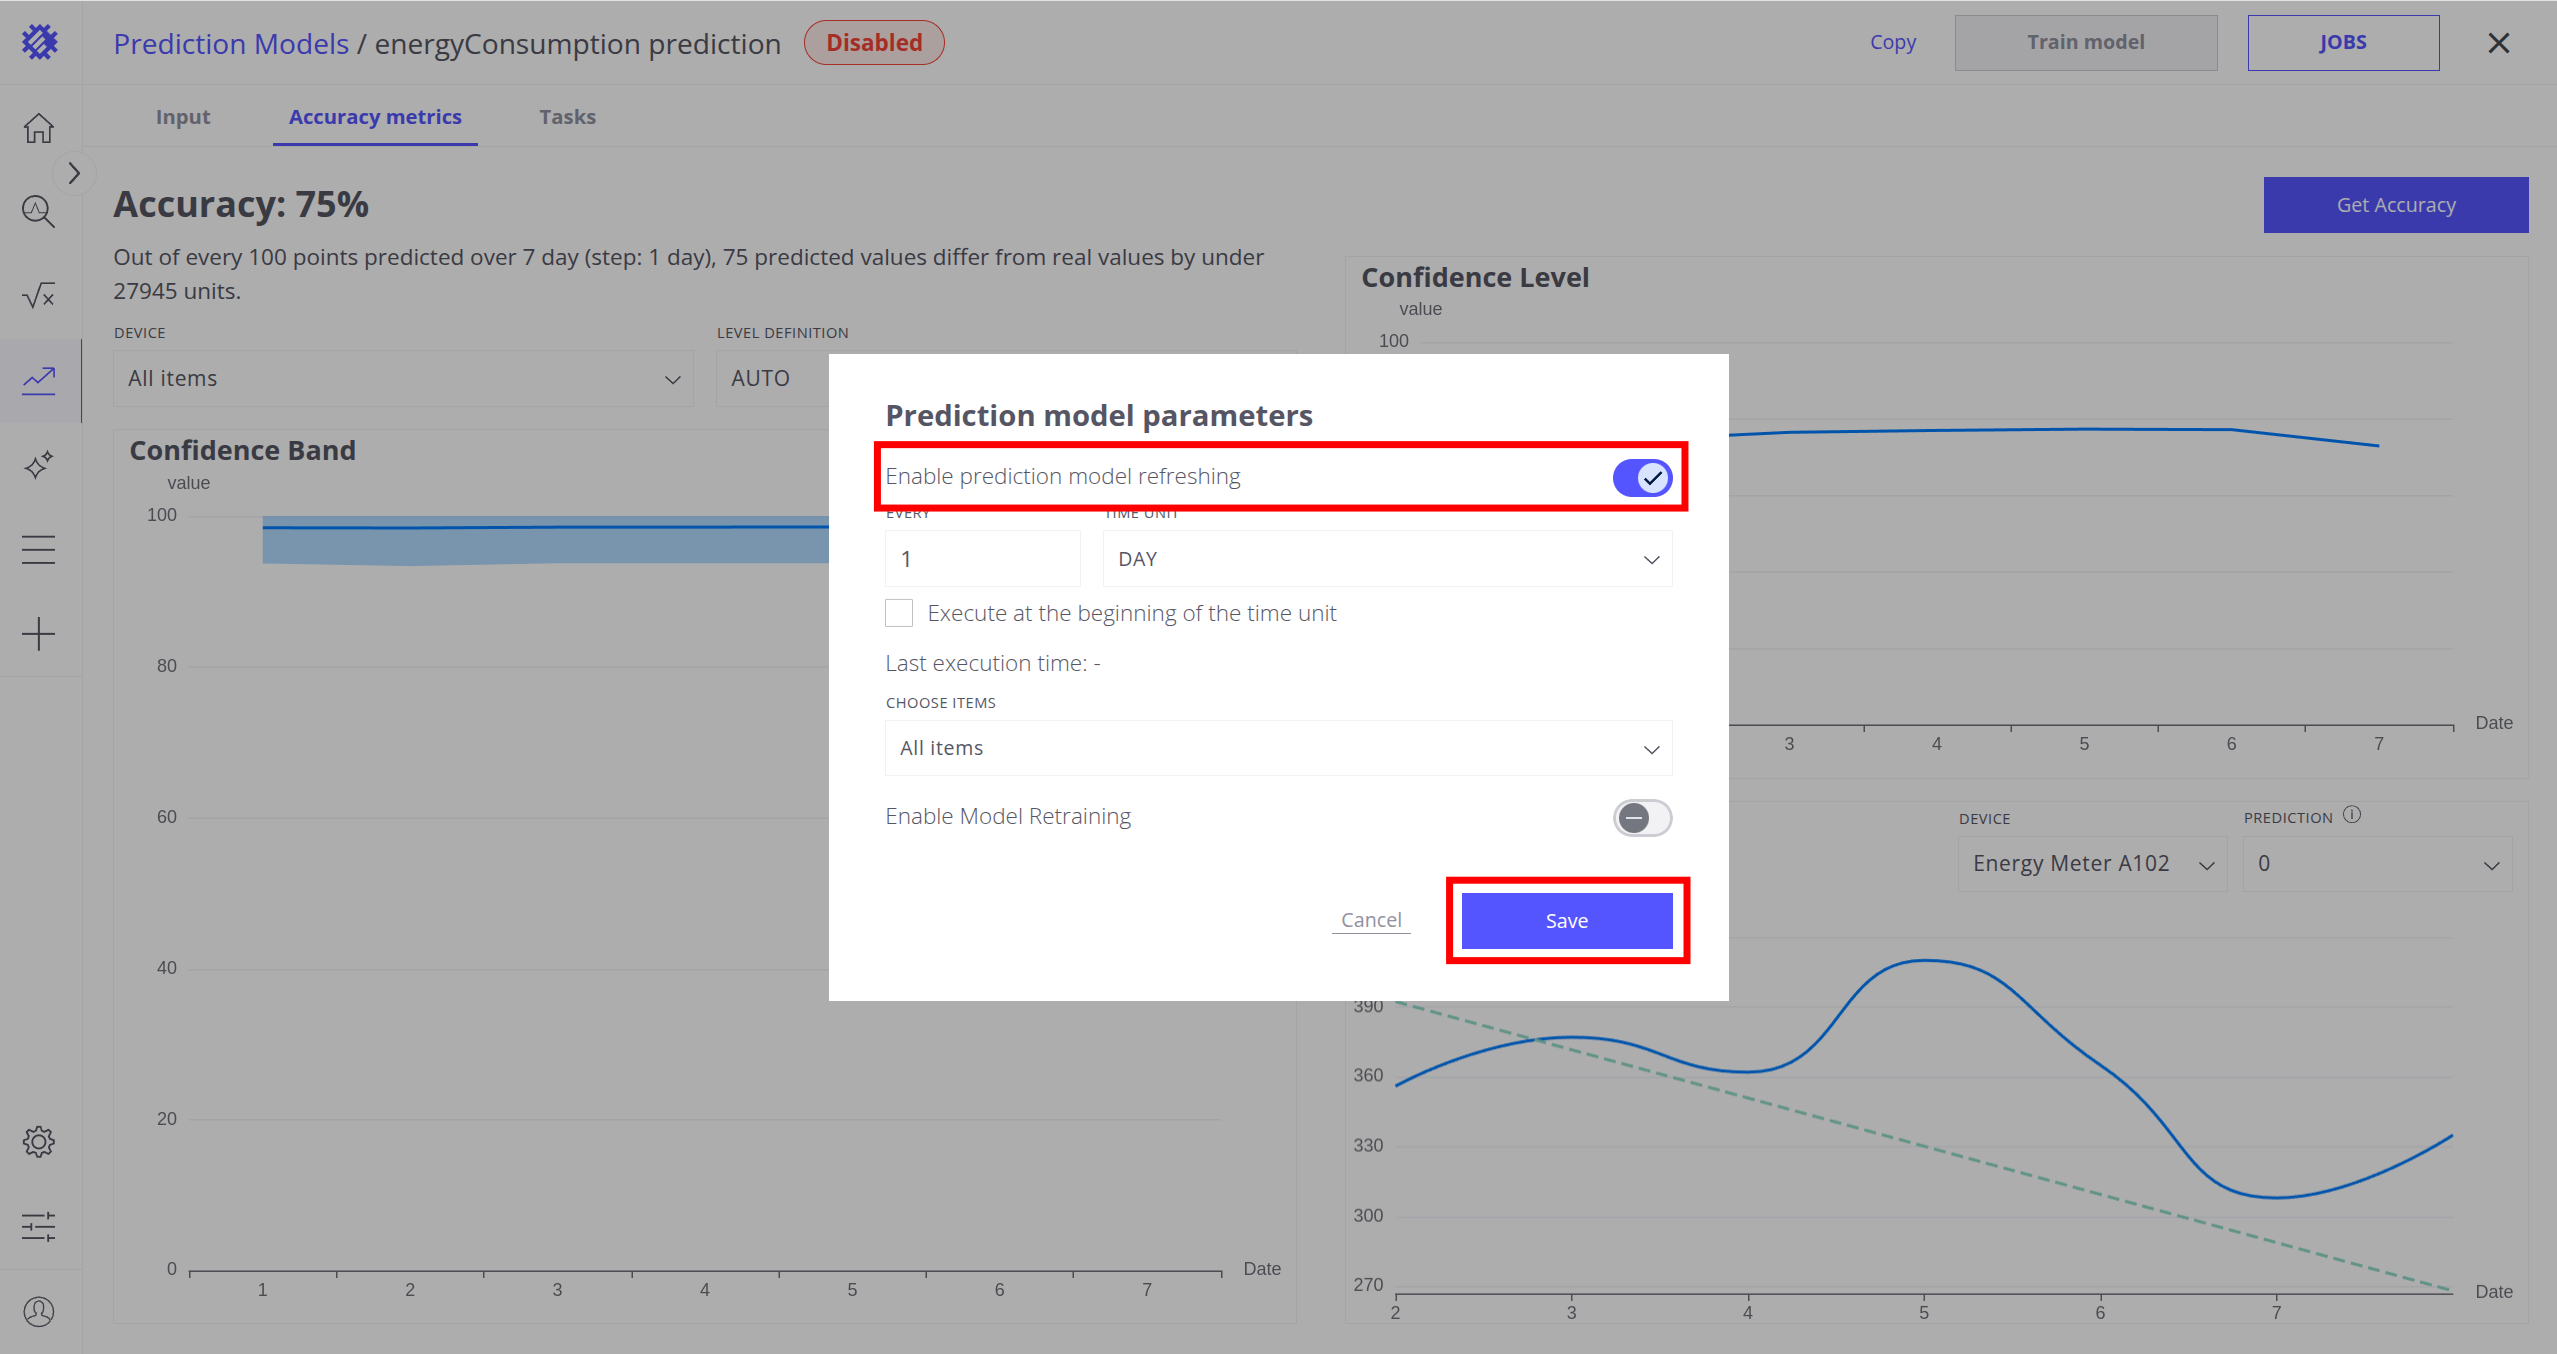
Task: Click the data explorer magnifier icon
Action: [x=39, y=211]
